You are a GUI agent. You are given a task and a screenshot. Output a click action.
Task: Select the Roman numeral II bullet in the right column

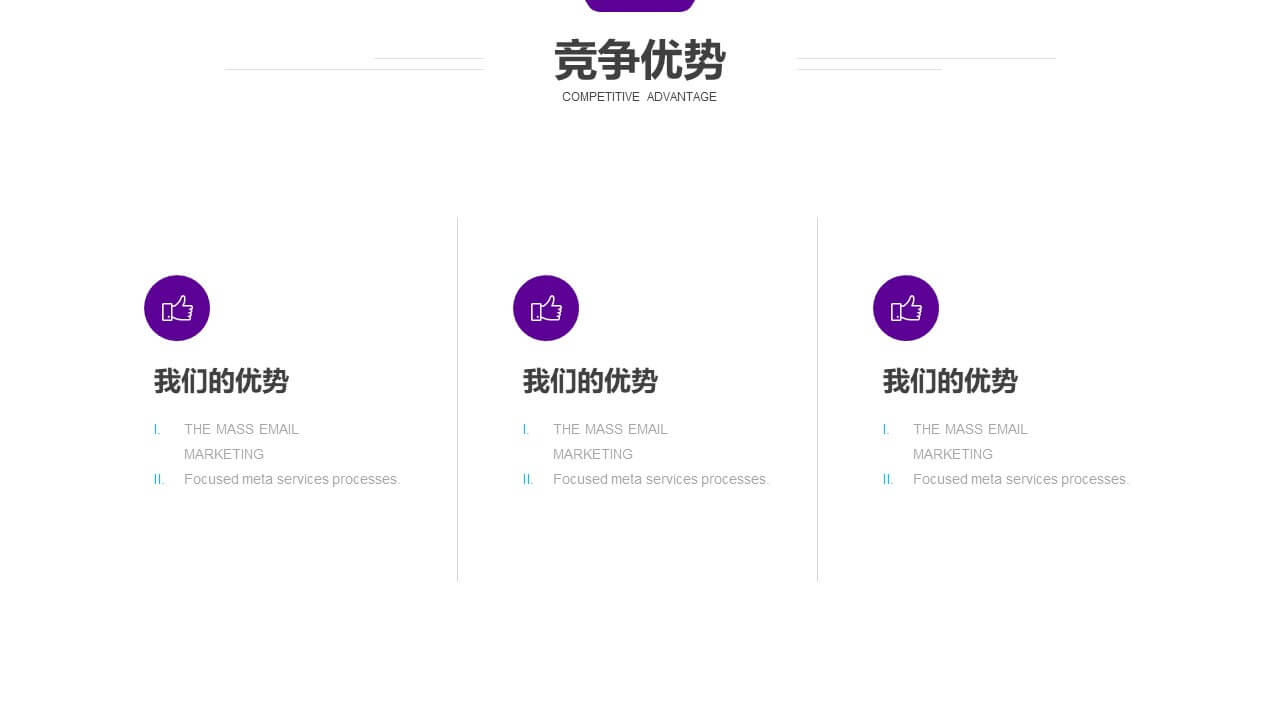[x=886, y=479]
